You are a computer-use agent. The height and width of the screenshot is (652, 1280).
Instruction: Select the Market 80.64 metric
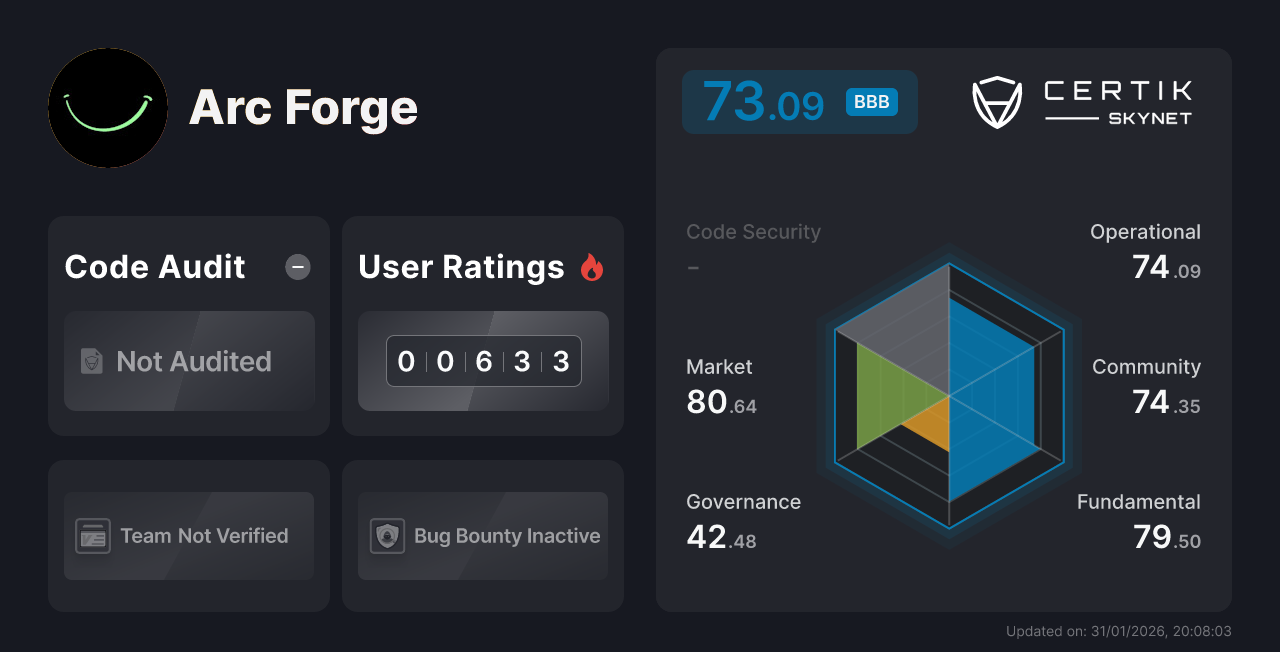[x=720, y=385]
